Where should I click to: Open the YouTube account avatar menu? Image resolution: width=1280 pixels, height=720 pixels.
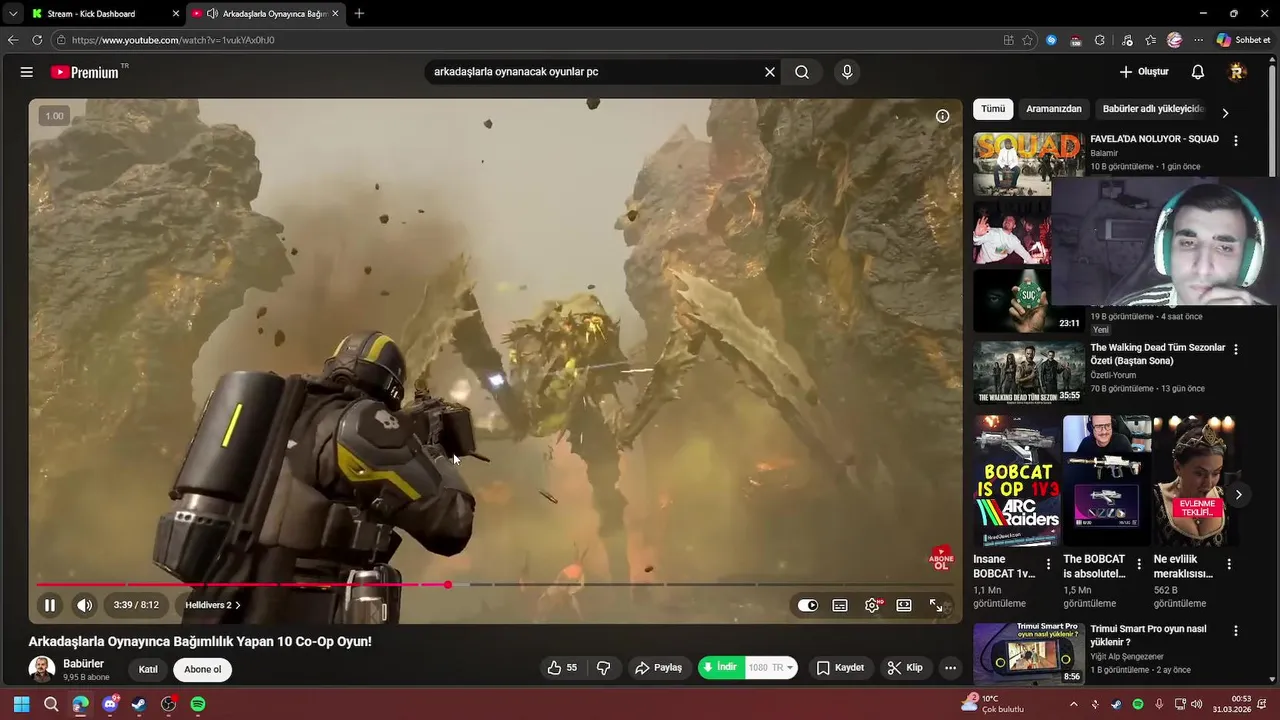click(1237, 72)
